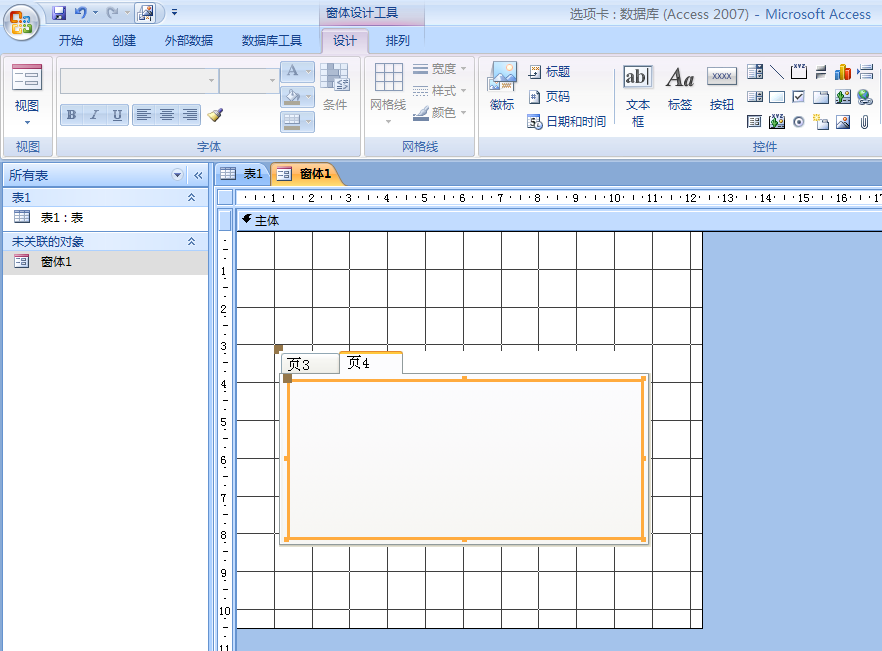882x651 pixels.
Task: Insert a Logo (徽标) control
Action: click(502, 88)
